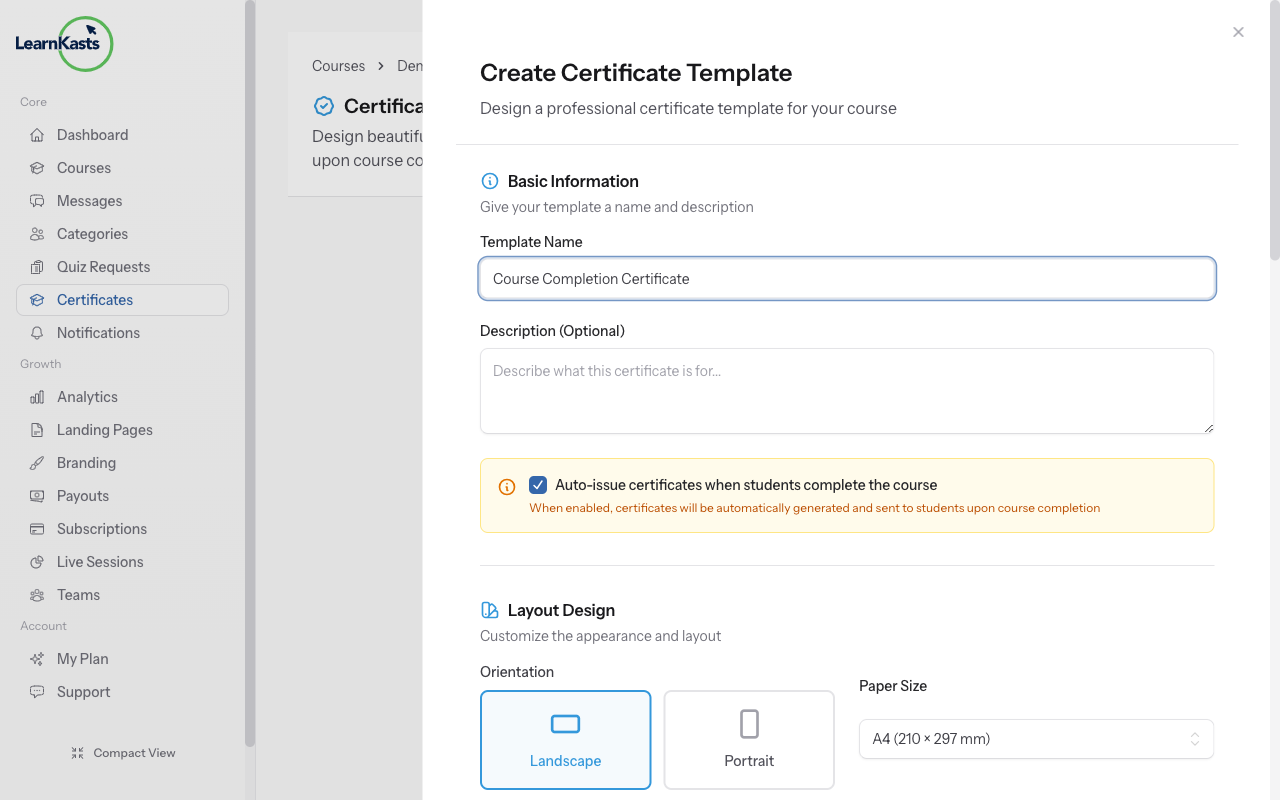The width and height of the screenshot is (1280, 800).
Task: Click the Courses breadcrumb link
Action: coord(338,66)
